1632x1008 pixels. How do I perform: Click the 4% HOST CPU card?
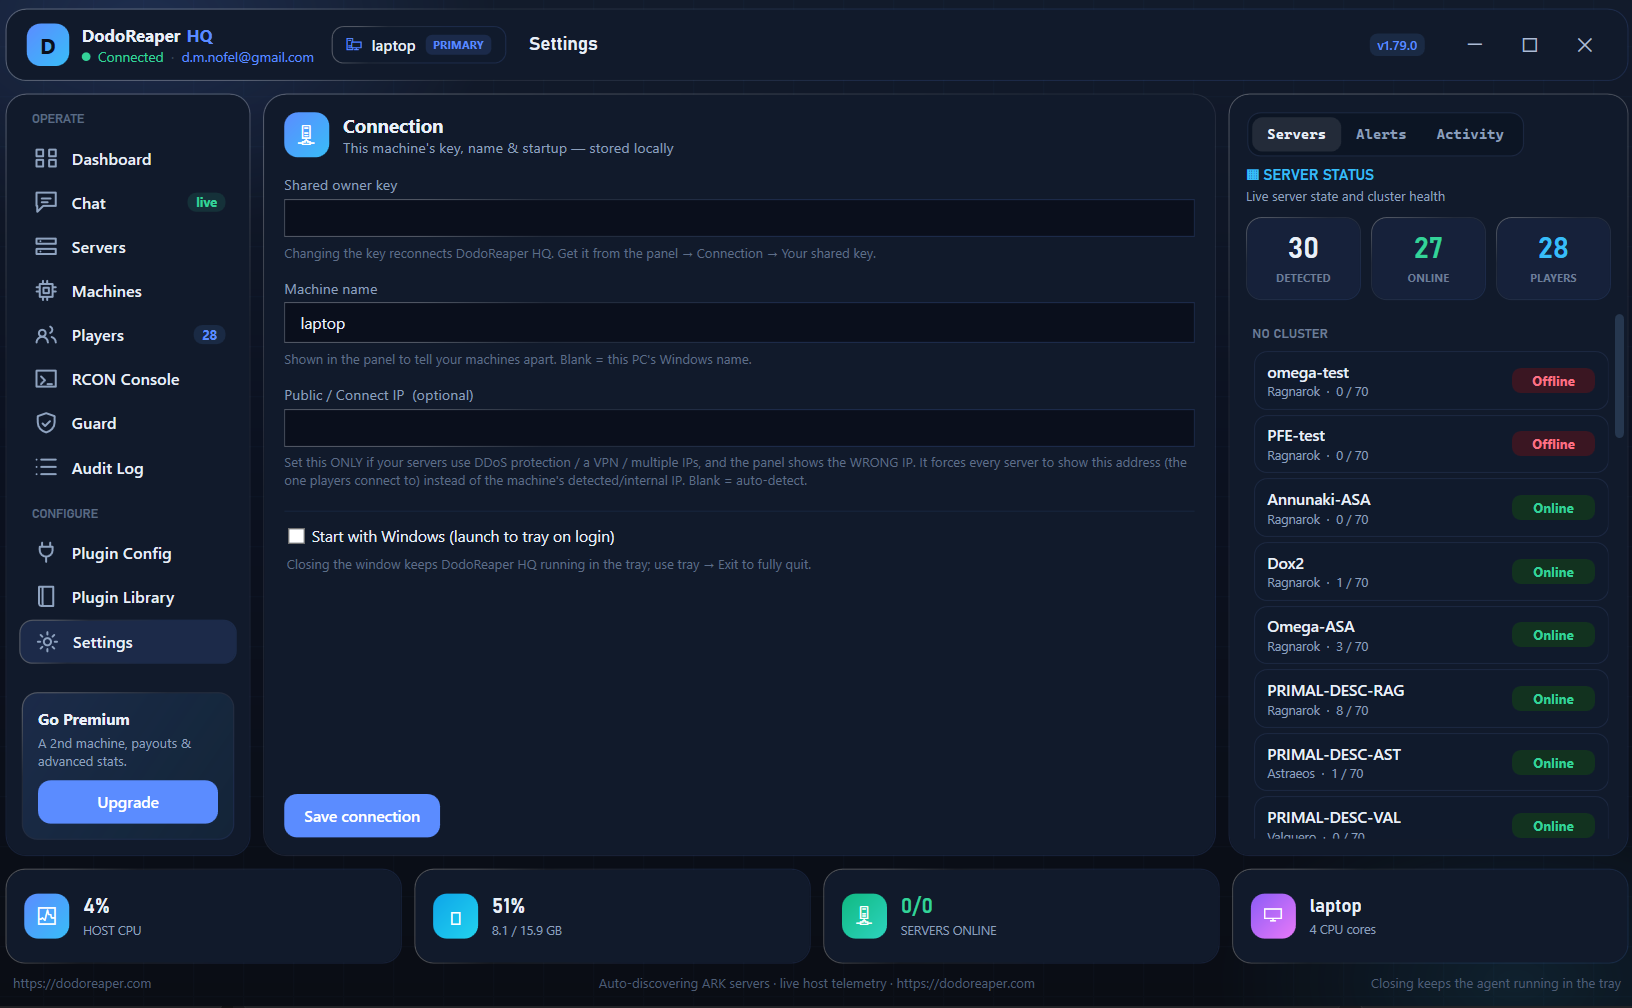tap(204, 916)
